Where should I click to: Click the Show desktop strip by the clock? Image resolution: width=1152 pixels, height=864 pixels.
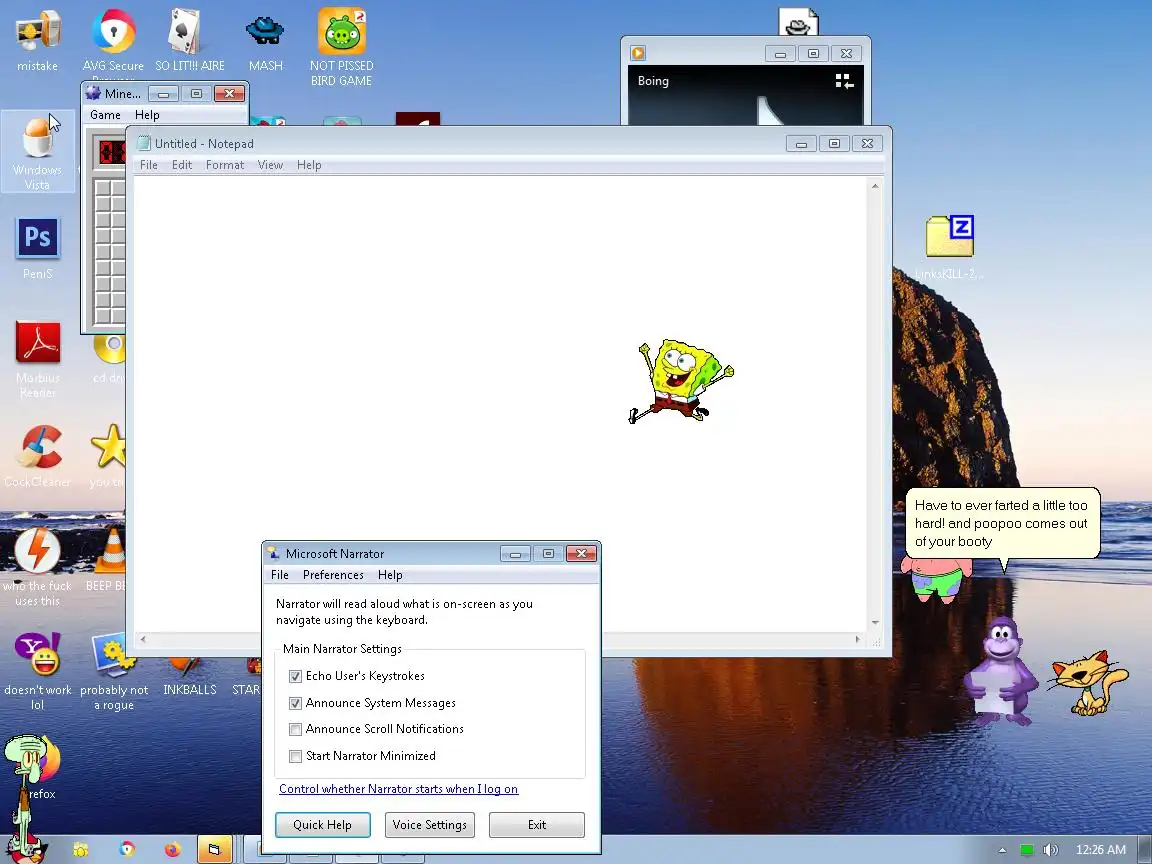(1146, 850)
